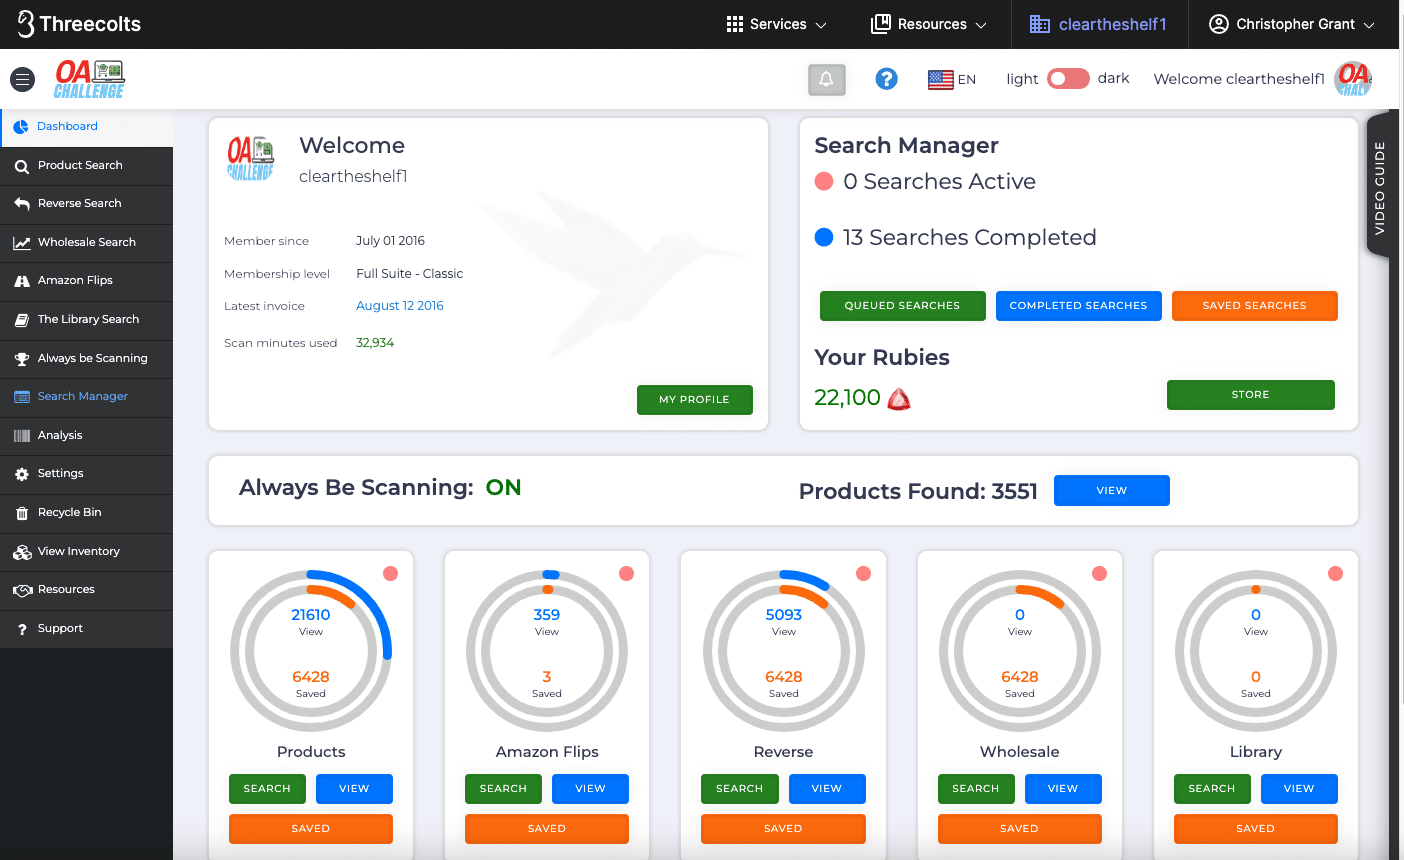
Task: Click the Recycle Bin trash icon
Action: coord(21,513)
